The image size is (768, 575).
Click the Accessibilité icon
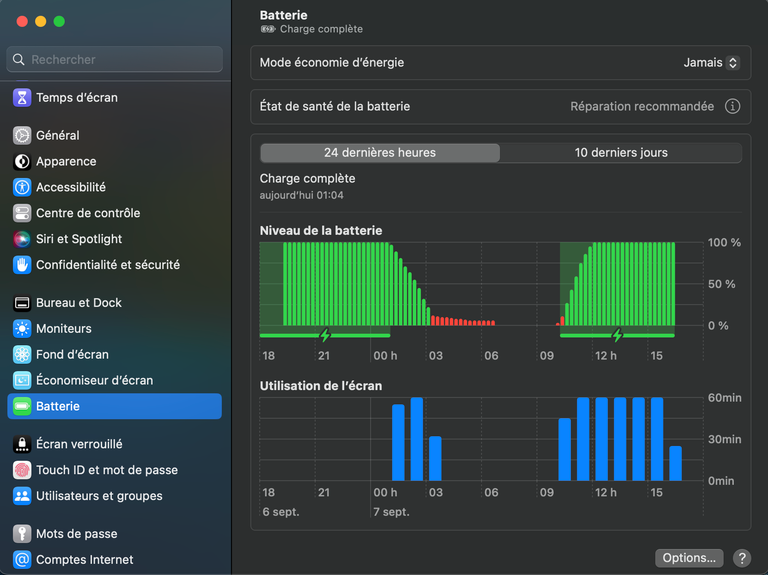22,187
